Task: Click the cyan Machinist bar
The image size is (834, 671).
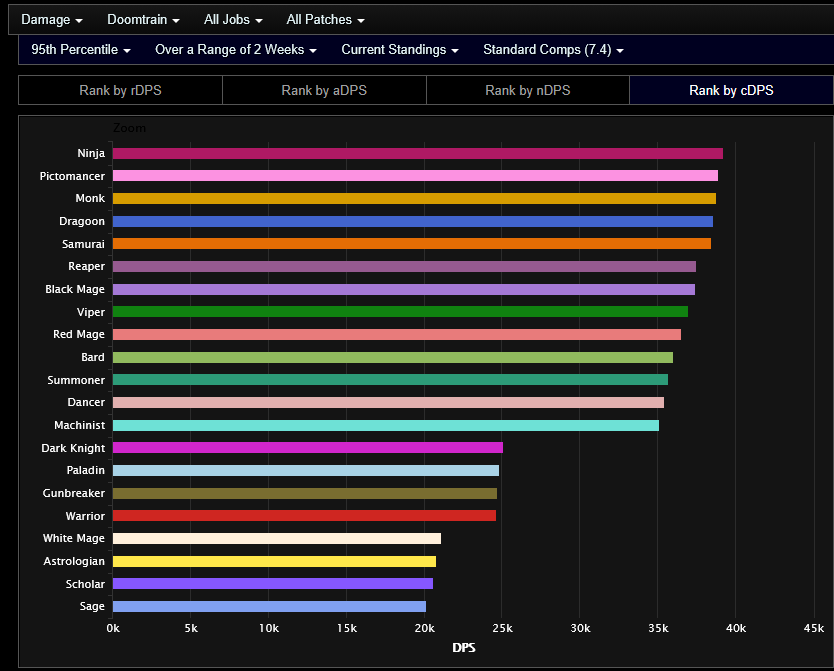Action: [x=386, y=425]
